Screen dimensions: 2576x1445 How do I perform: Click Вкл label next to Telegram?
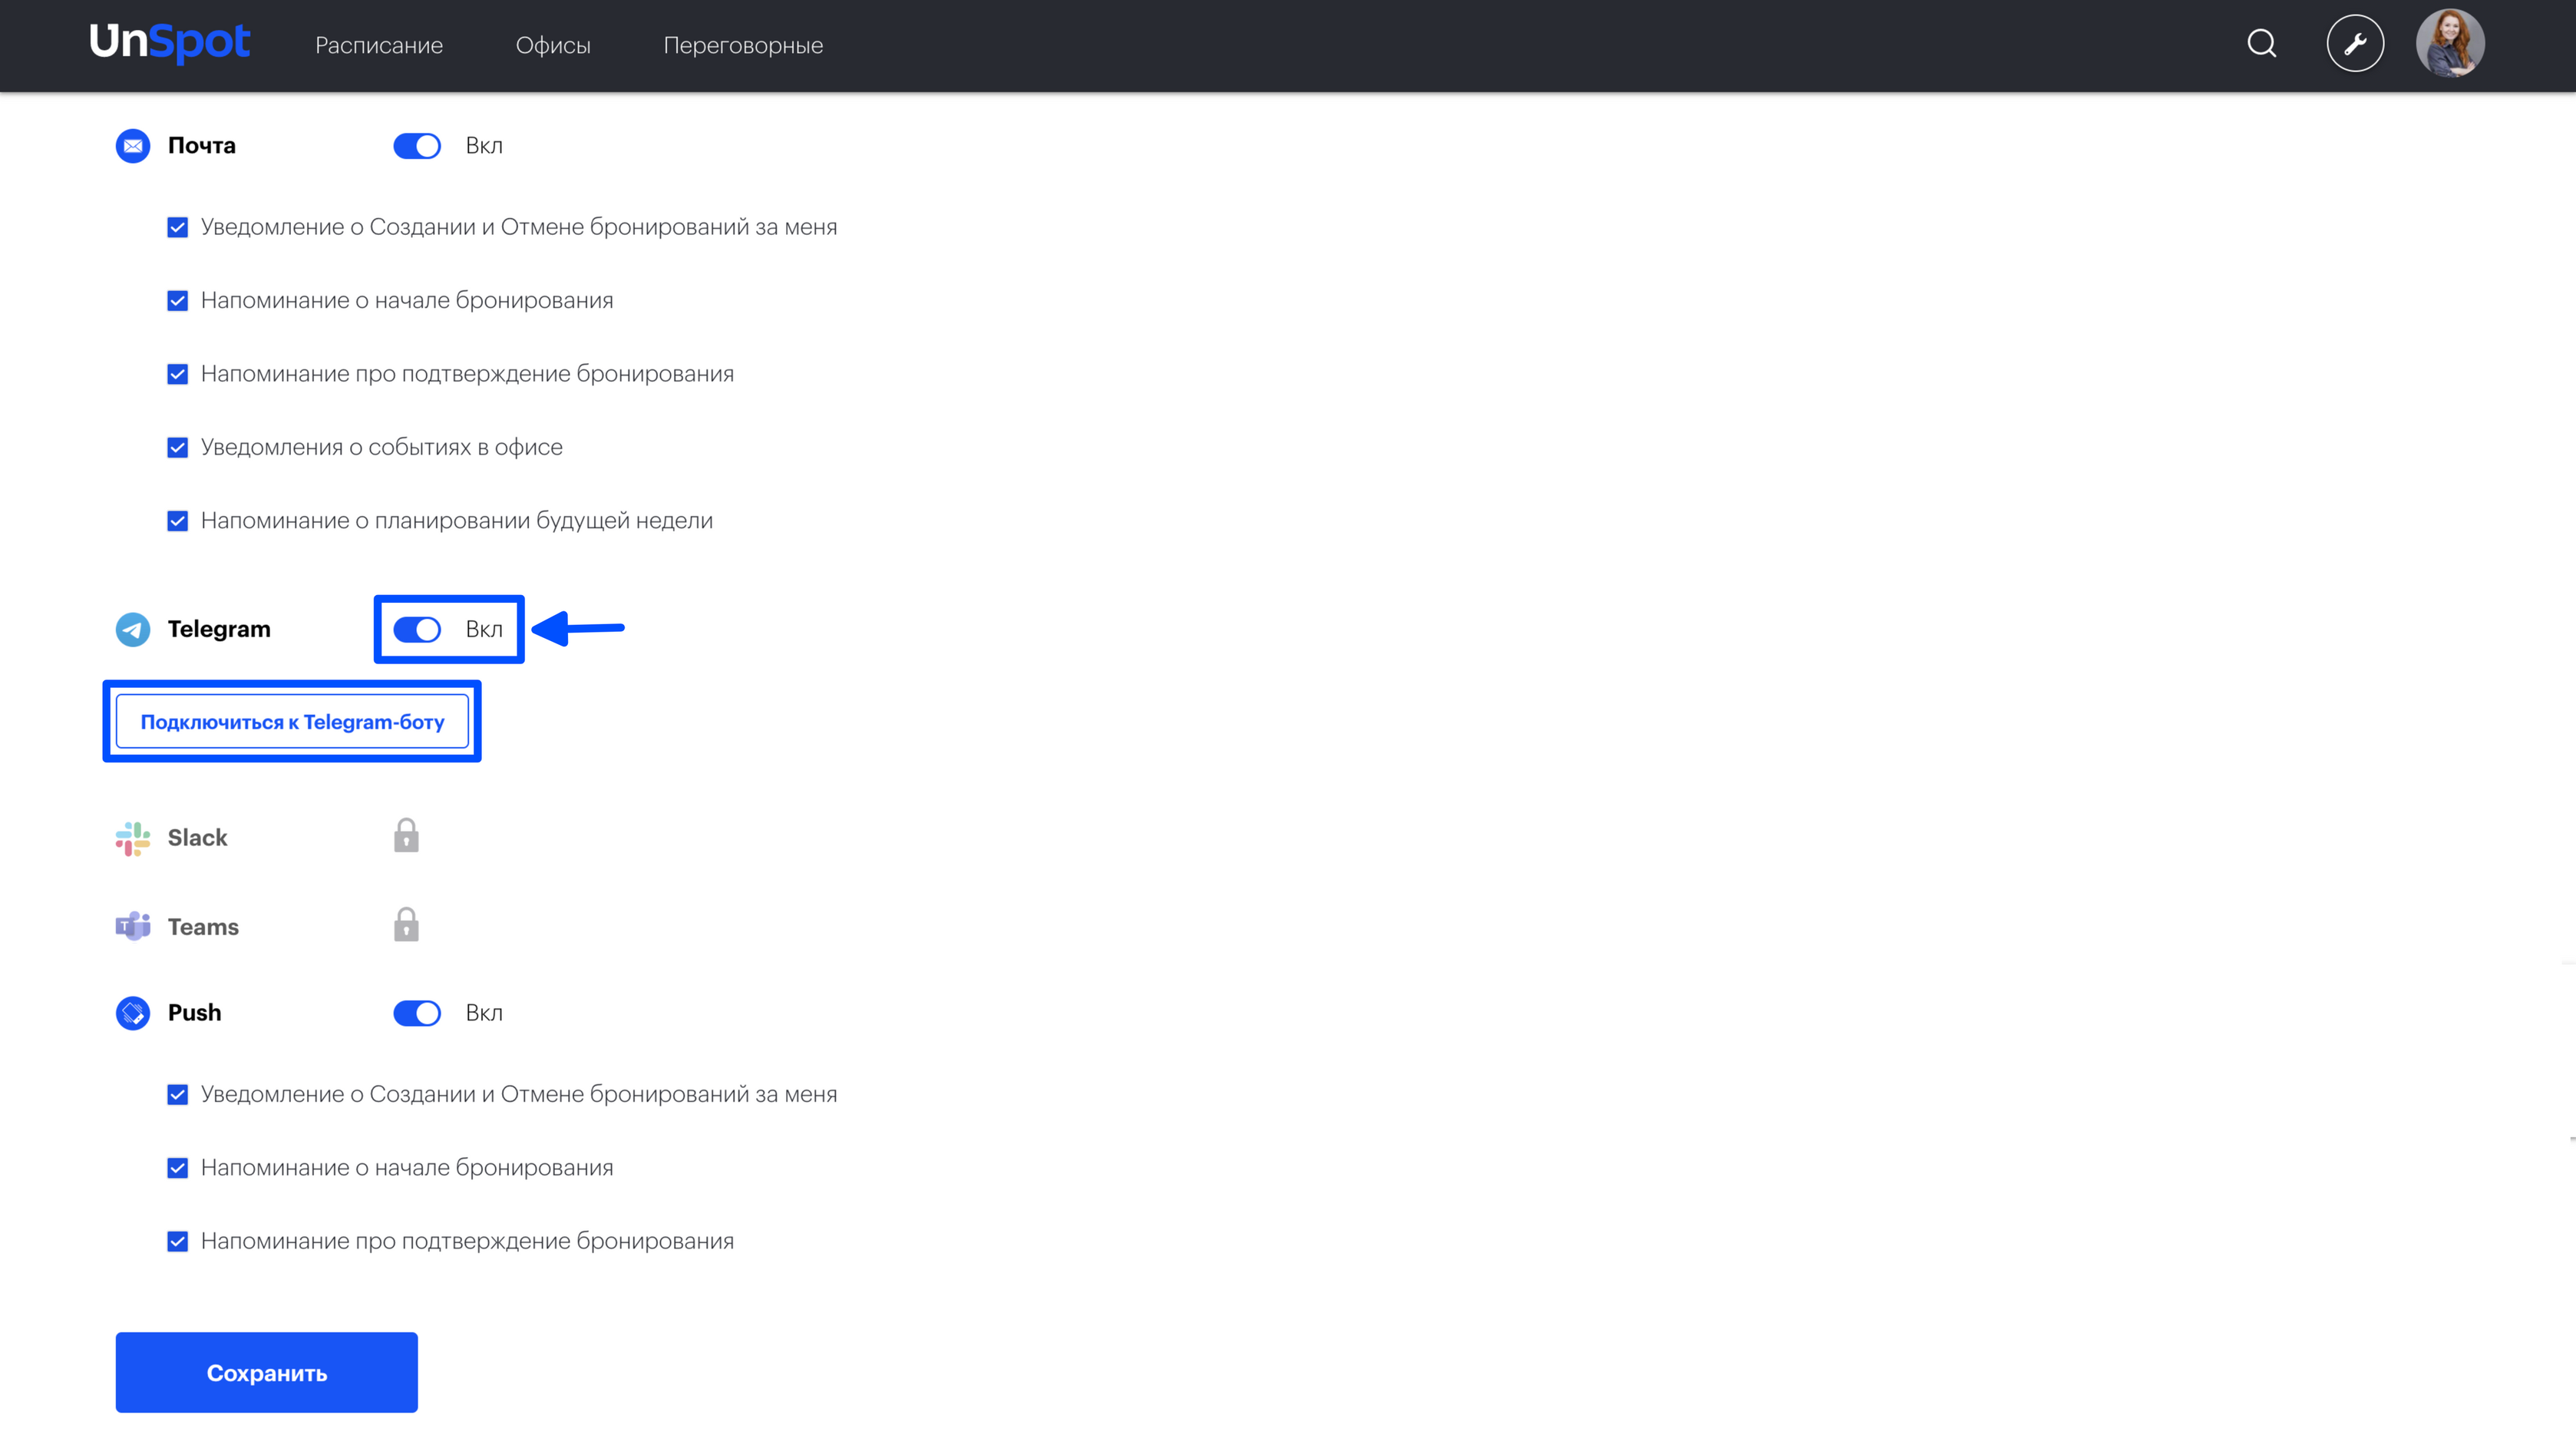484,629
